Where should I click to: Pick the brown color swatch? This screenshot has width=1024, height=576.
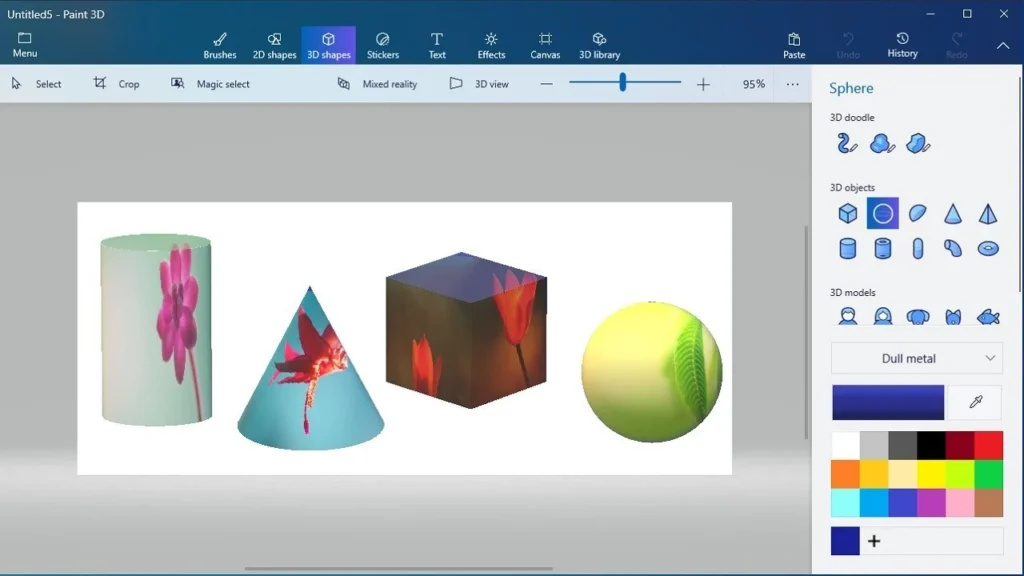(x=989, y=503)
